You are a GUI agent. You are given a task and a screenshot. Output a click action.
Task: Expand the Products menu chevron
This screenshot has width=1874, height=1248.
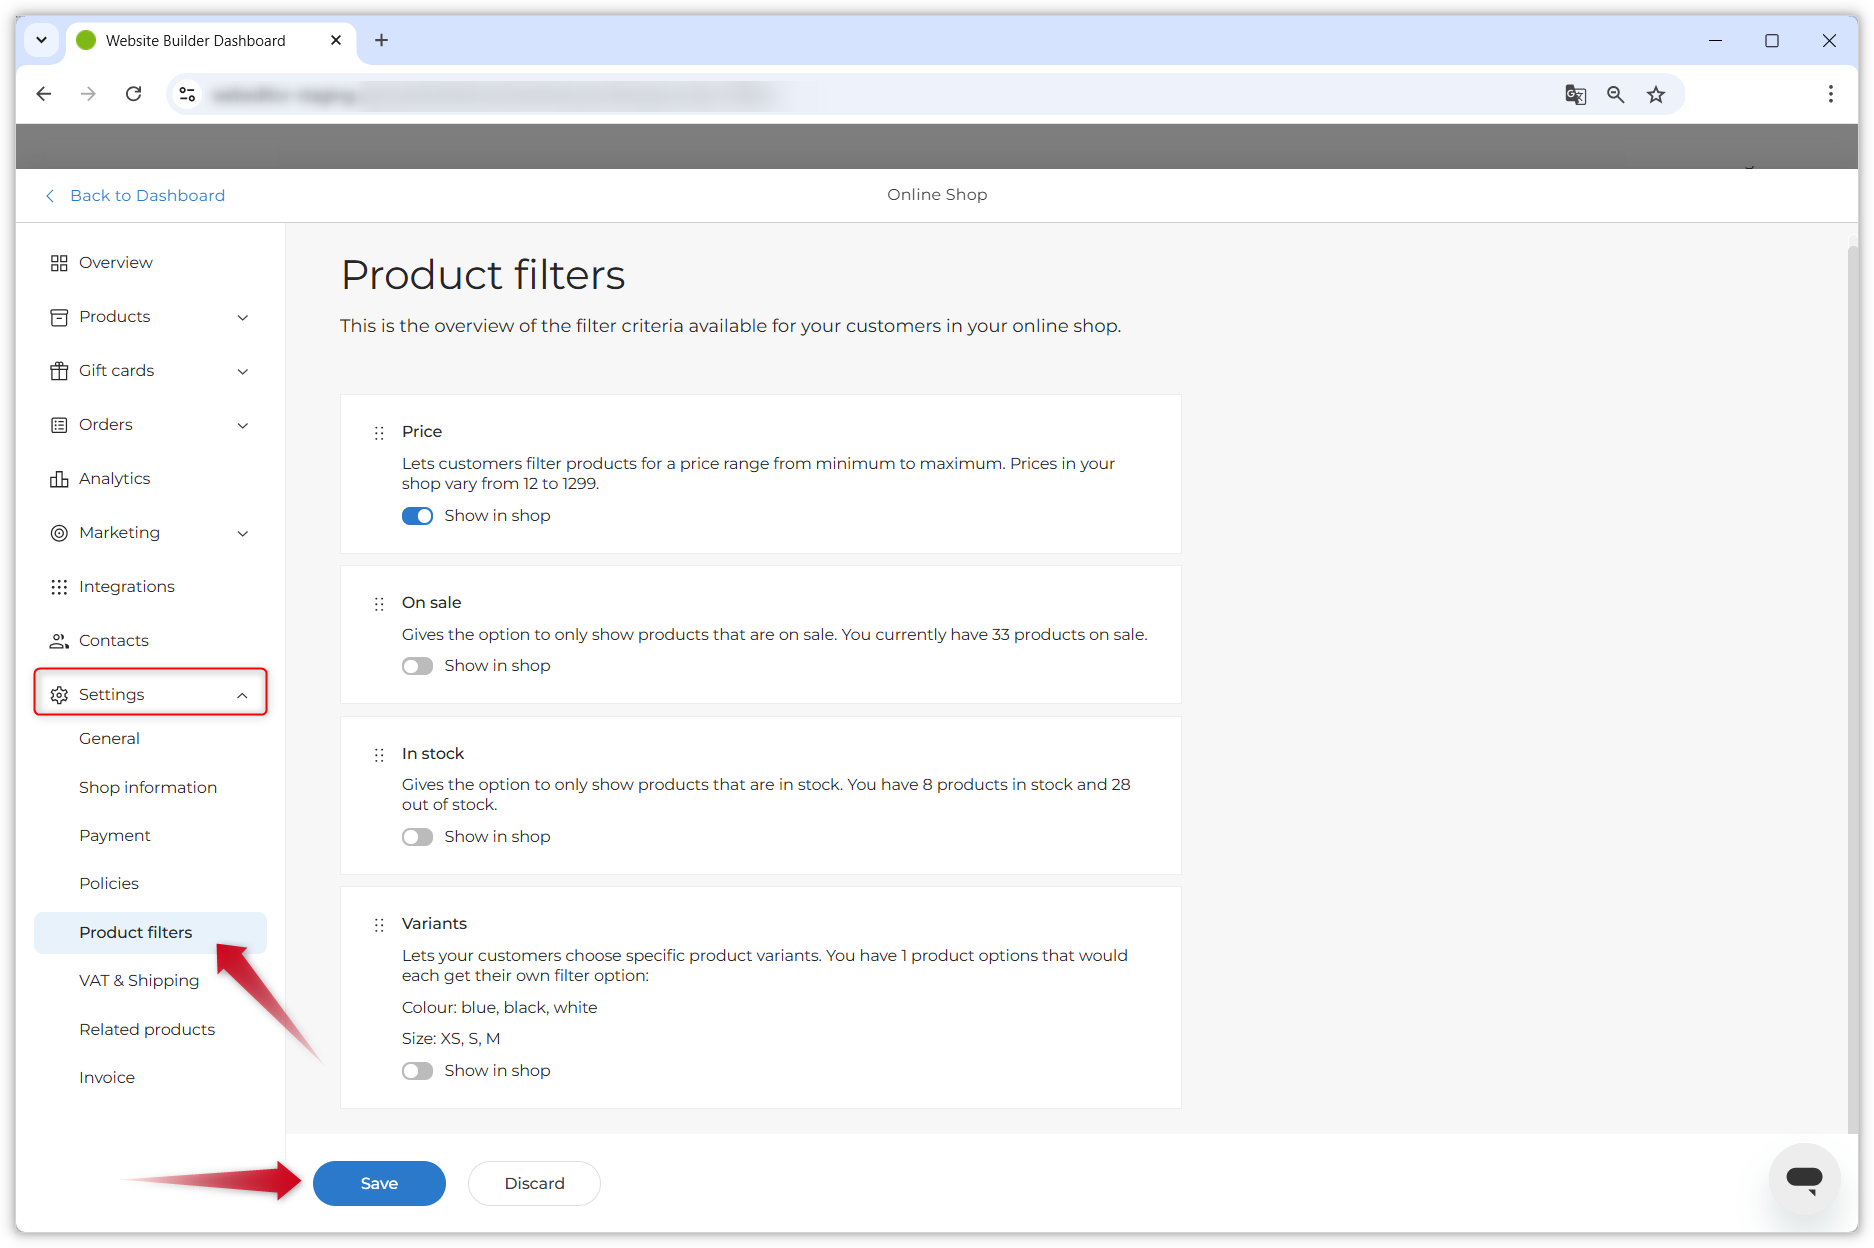(243, 317)
